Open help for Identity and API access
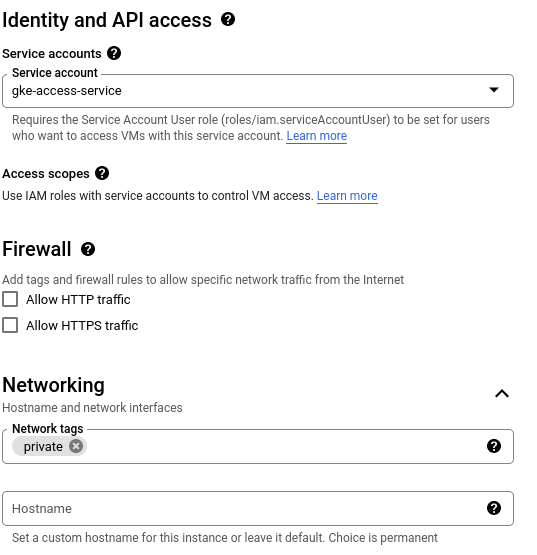Image resolution: width=537 pixels, height=555 pixels. tap(228, 19)
